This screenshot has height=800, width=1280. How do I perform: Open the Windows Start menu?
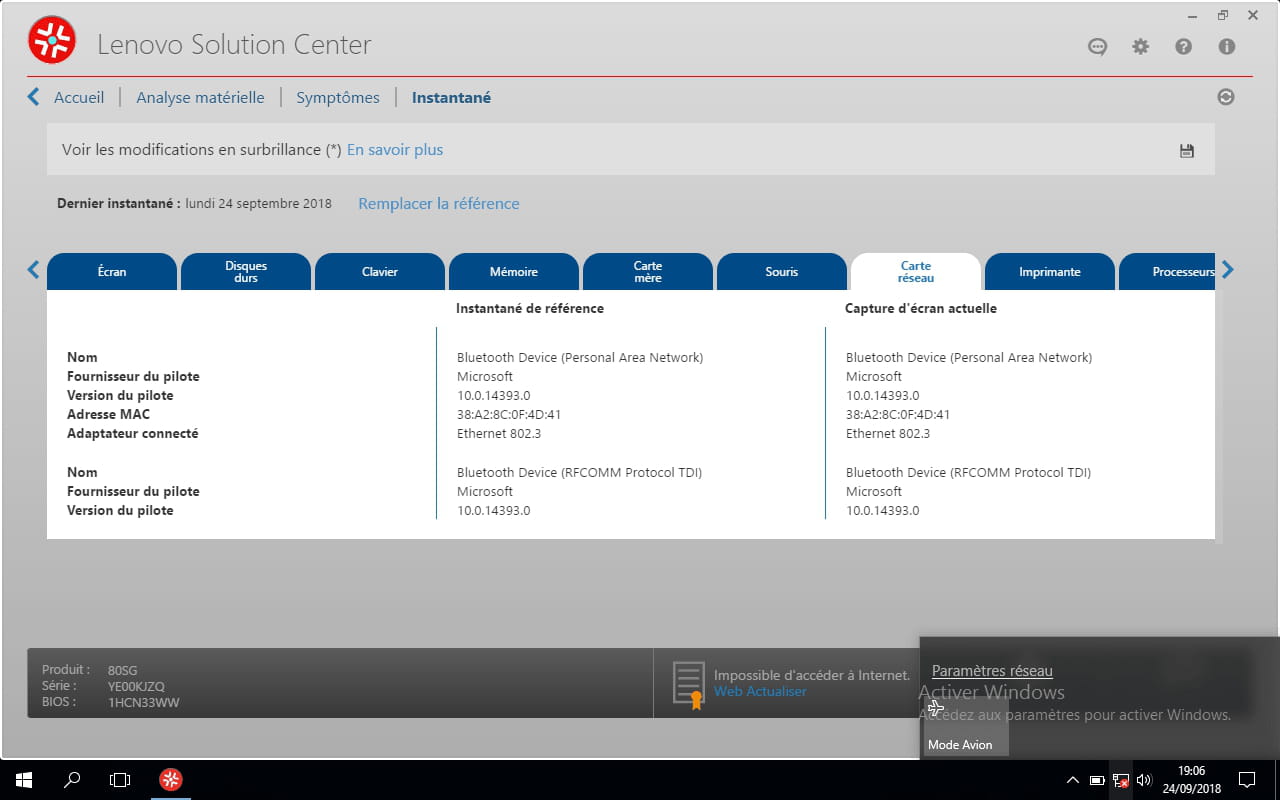(24, 779)
